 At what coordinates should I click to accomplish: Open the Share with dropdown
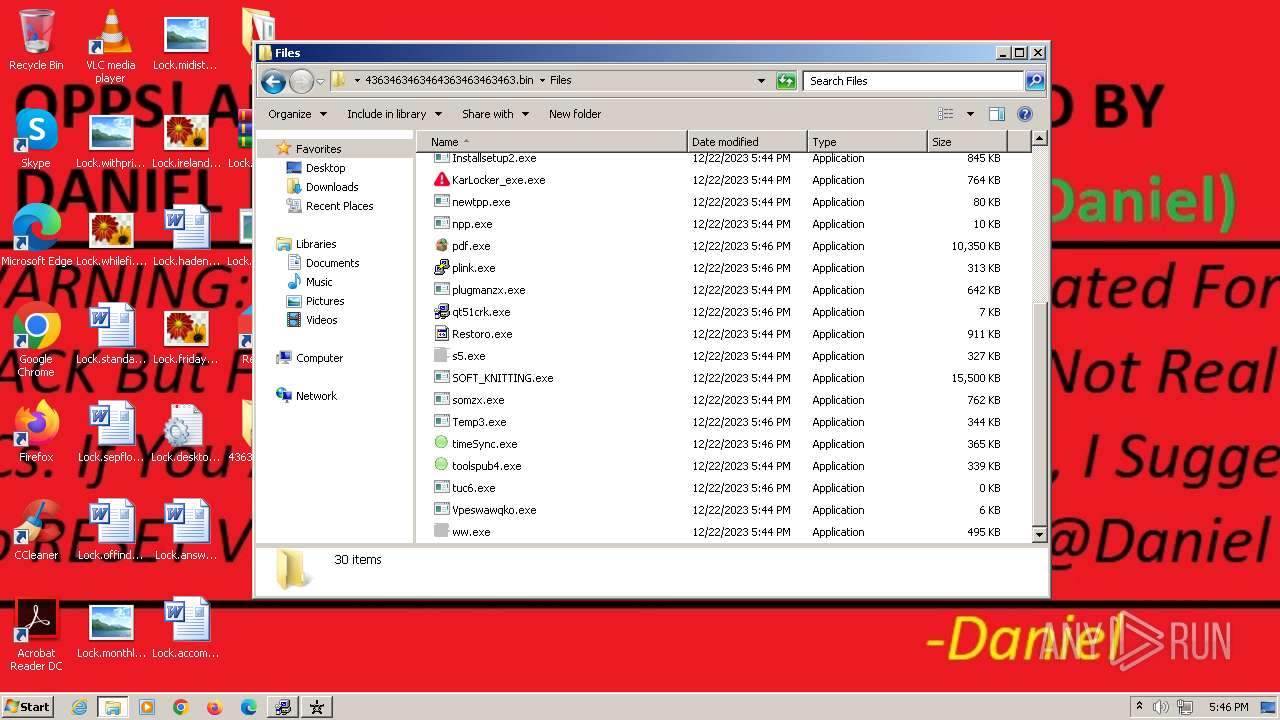(x=495, y=114)
